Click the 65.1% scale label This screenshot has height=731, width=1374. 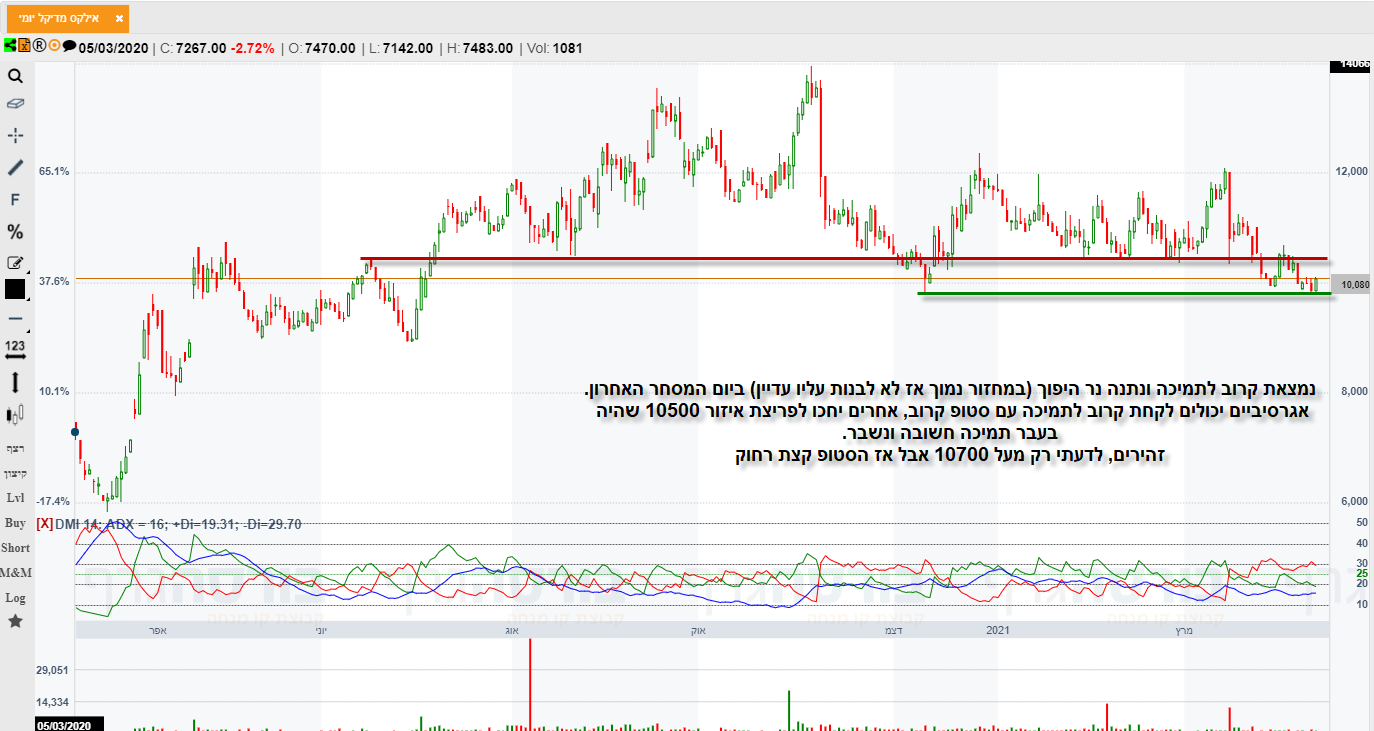pos(54,171)
